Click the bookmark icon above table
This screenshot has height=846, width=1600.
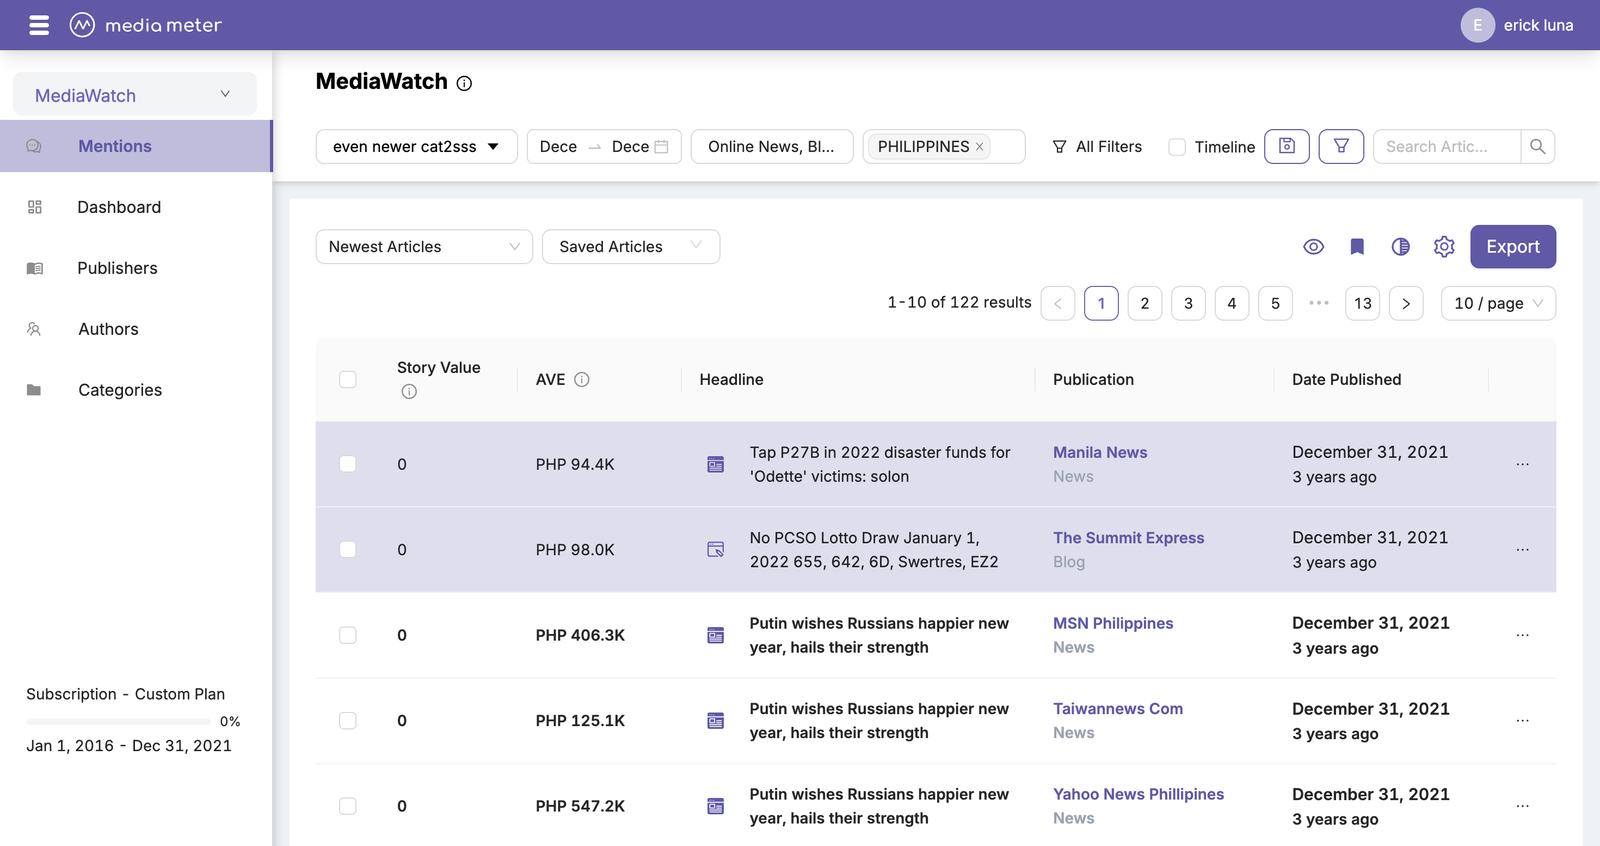[x=1357, y=247]
